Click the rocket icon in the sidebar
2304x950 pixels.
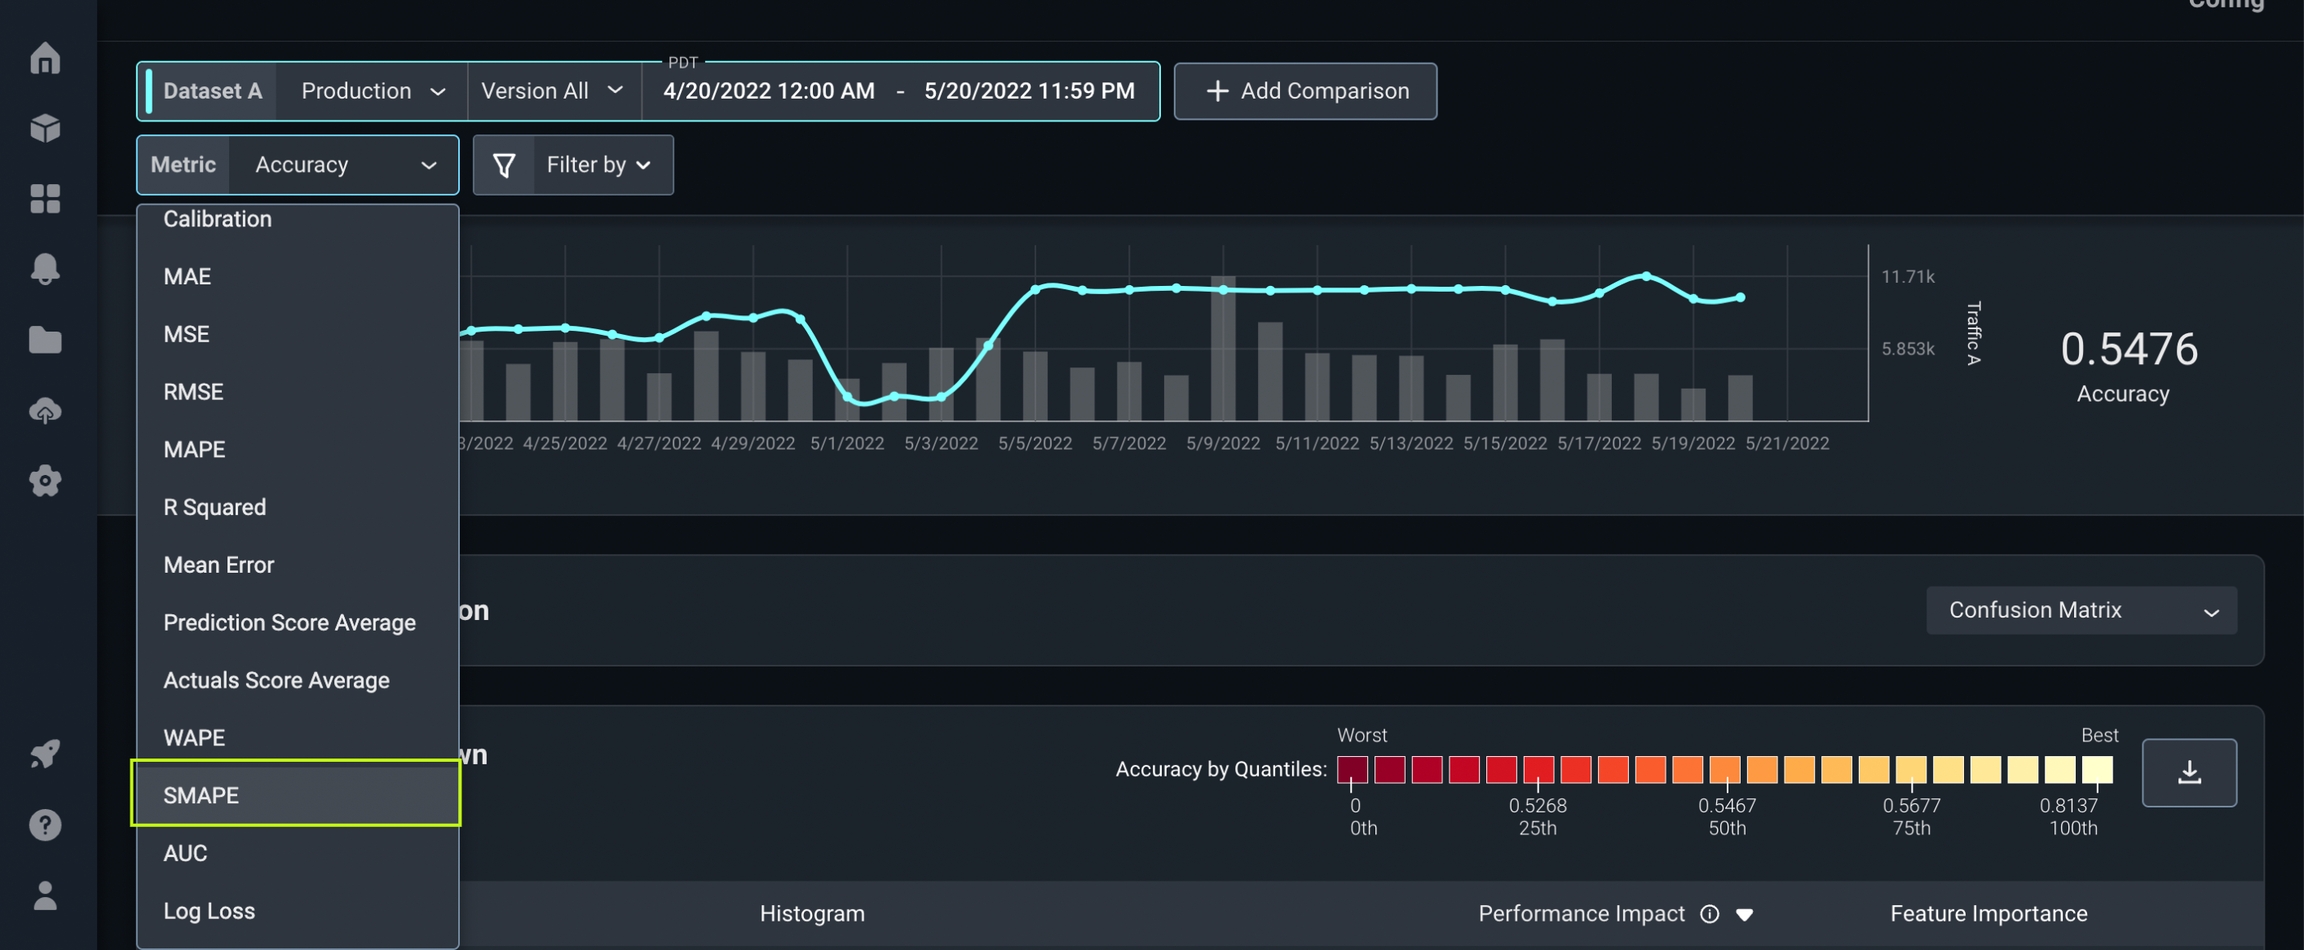click(x=45, y=753)
